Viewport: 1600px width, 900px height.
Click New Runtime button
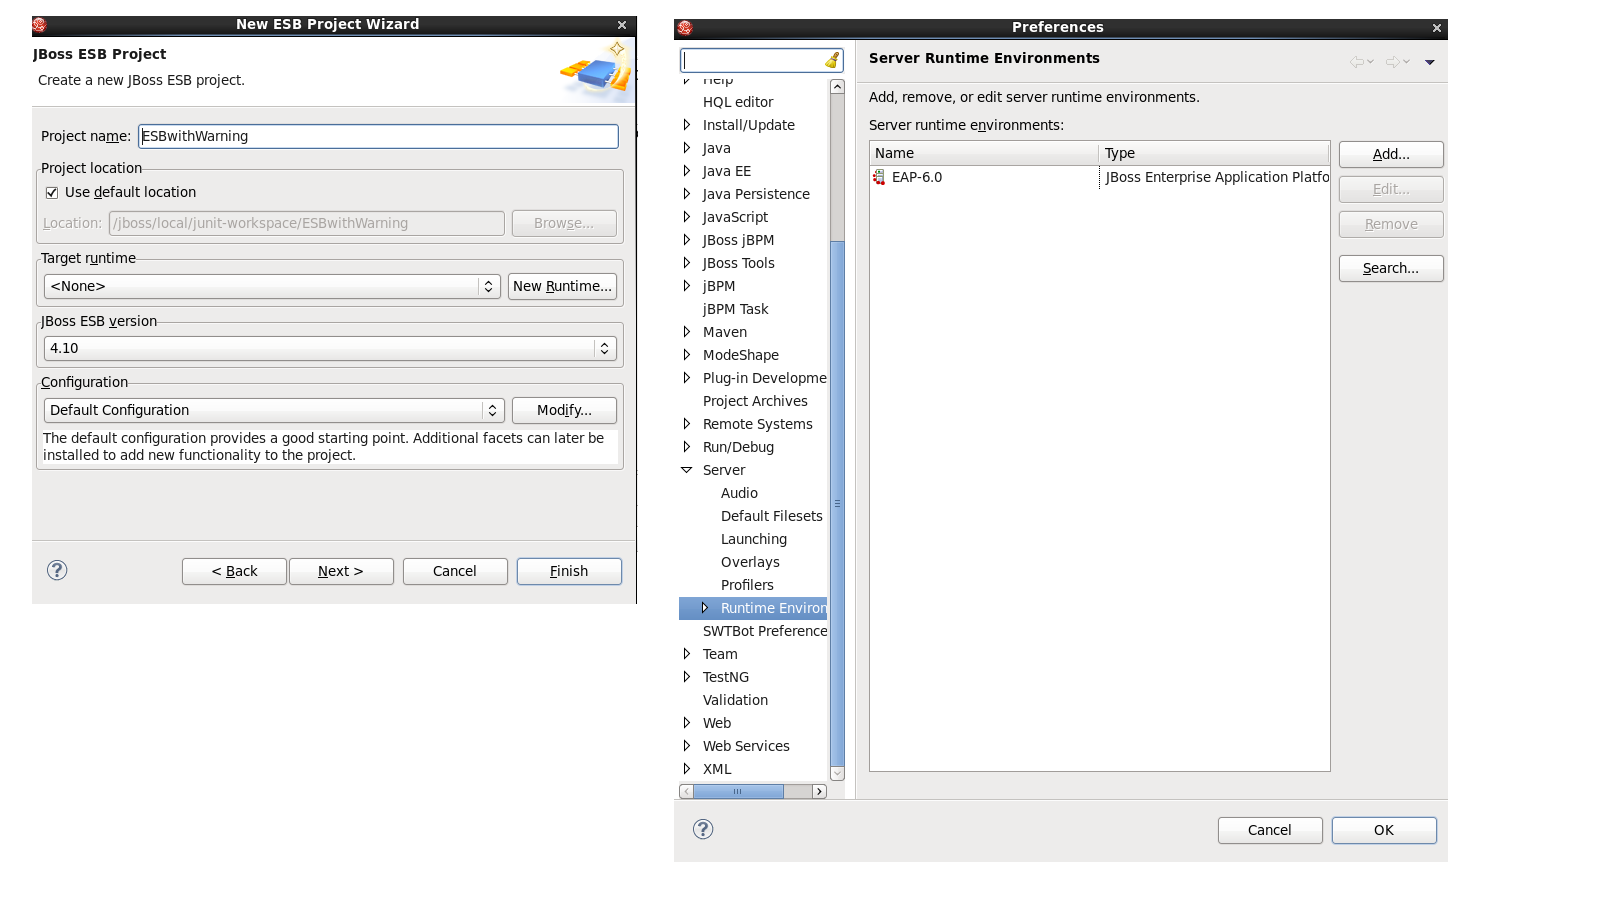[x=562, y=286]
